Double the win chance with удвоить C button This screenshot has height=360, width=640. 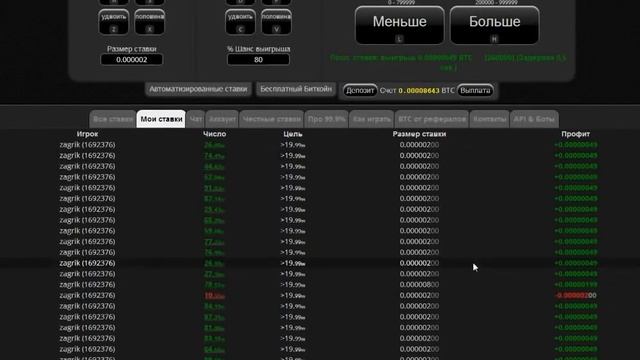click(240, 22)
